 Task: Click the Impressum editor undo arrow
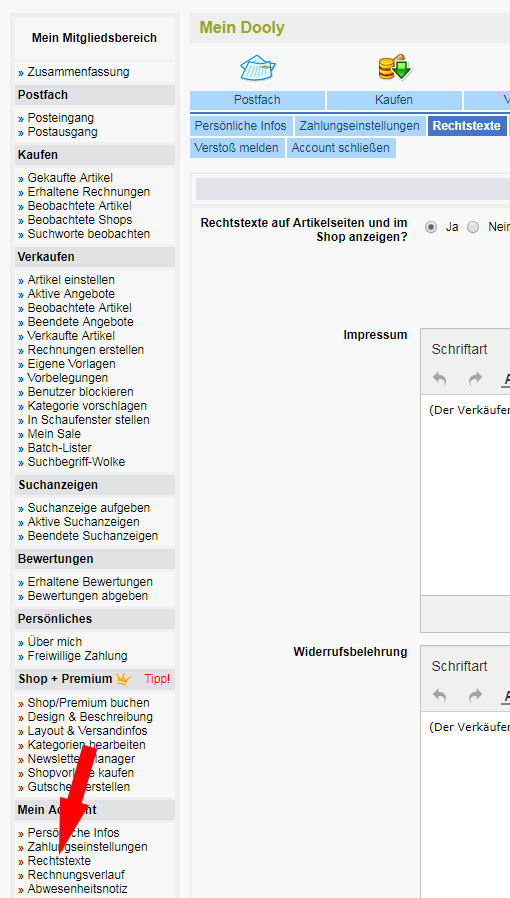tap(440, 379)
